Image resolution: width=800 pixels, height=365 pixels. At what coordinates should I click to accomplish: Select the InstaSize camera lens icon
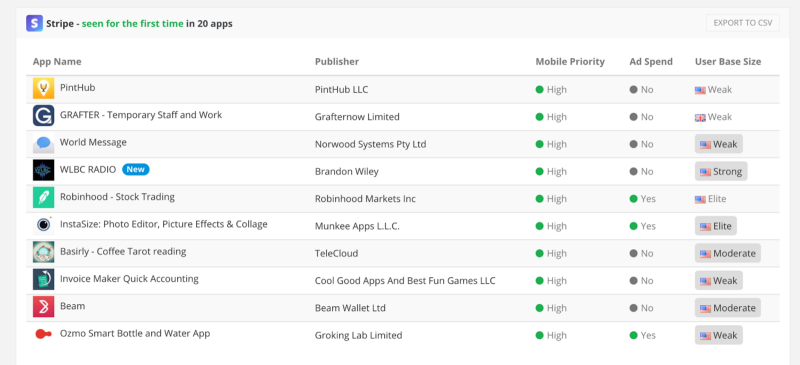coord(43,225)
